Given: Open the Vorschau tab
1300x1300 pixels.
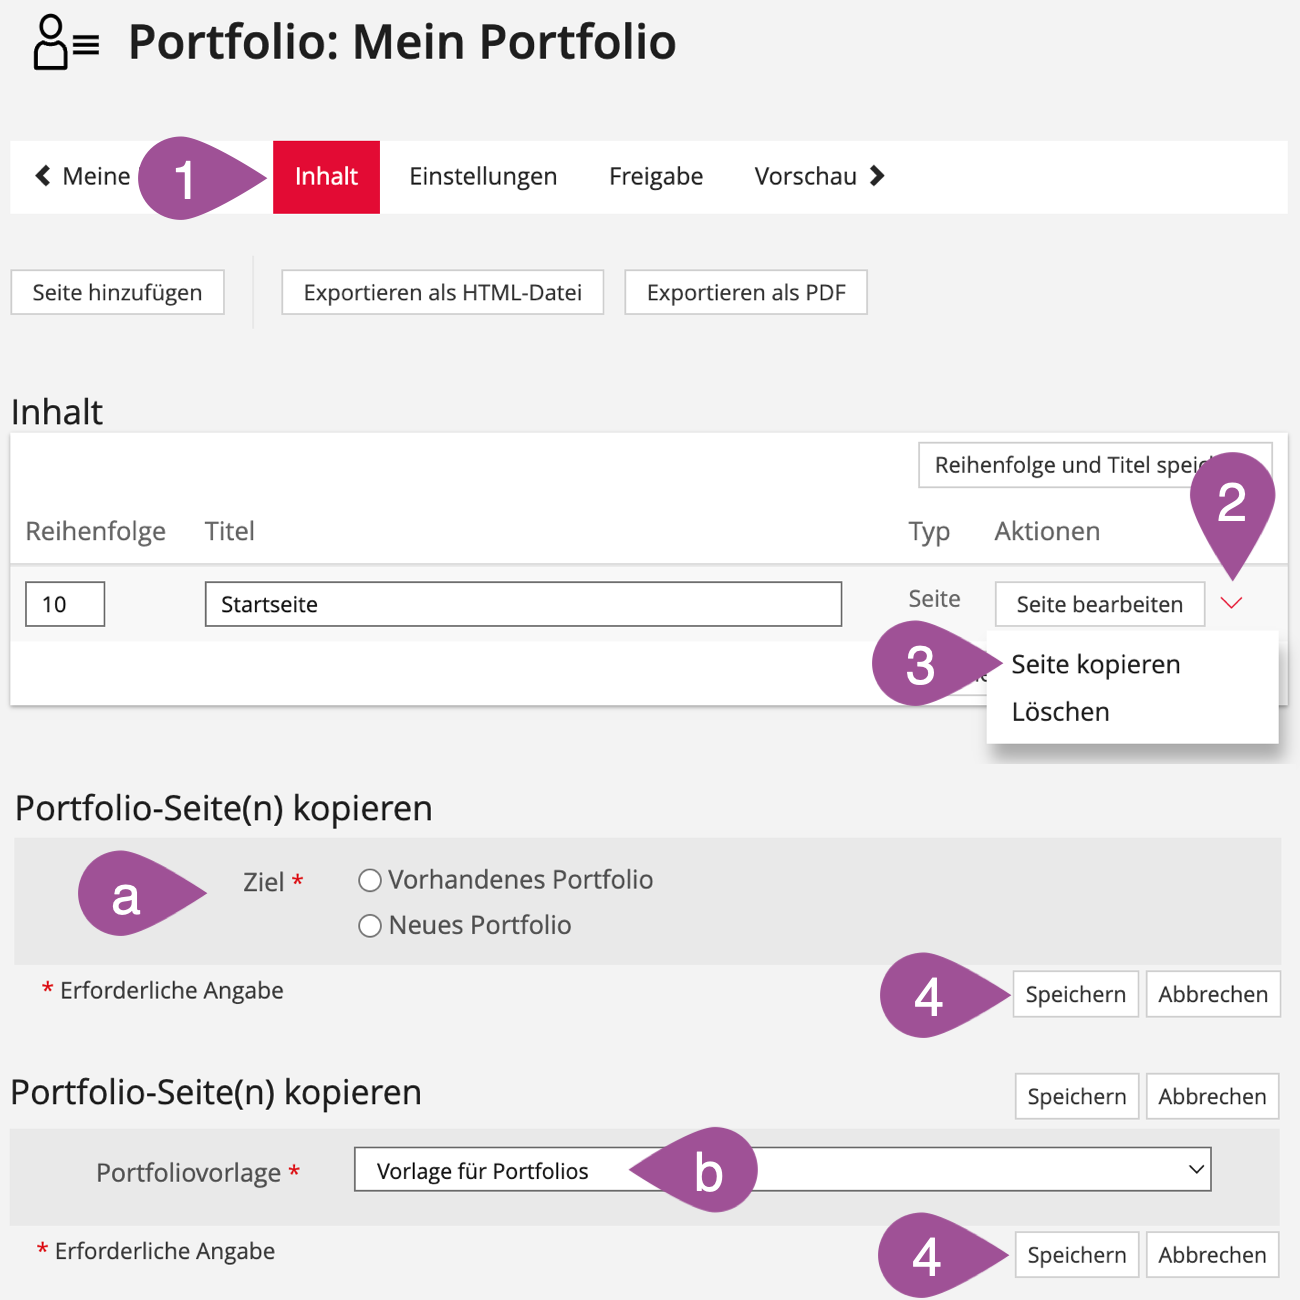Looking at the screenshot, I should (805, 177).
